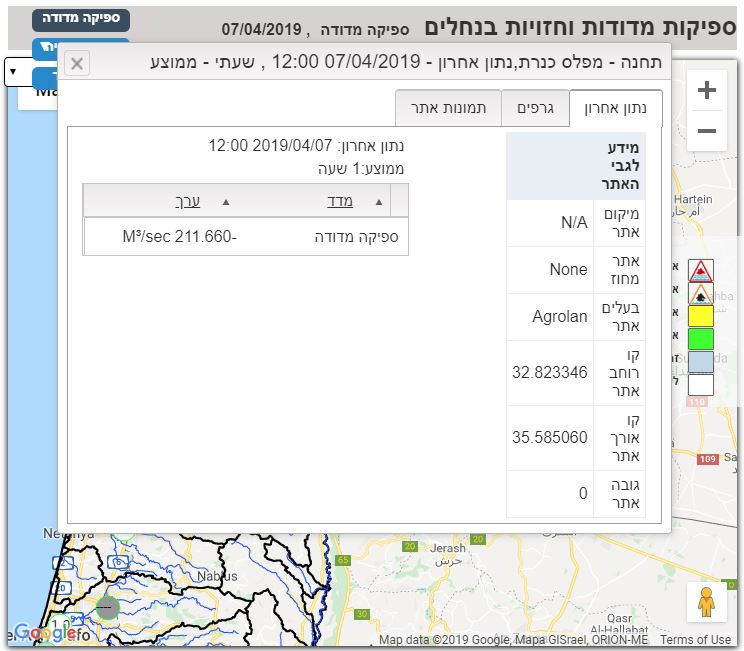Click the Google logo on the map
Image resolution: width=744 pixels, height=651 pixels.
[45, 632]
